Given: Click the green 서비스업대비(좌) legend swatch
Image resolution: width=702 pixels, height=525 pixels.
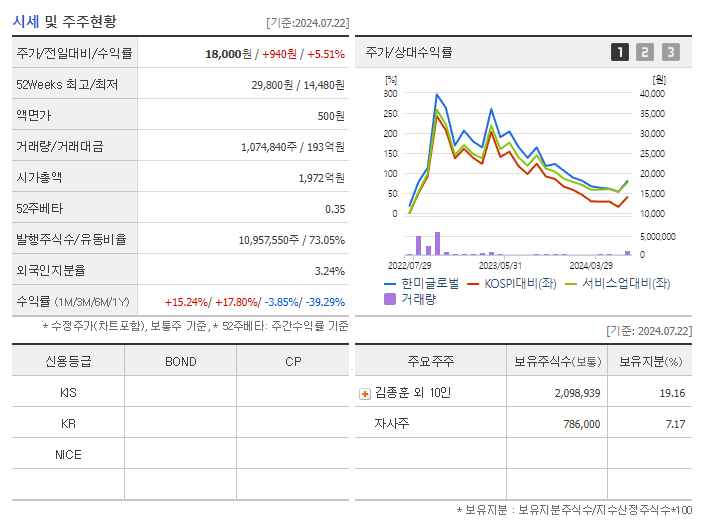Looking at the screenshot, I should [571, 284].
